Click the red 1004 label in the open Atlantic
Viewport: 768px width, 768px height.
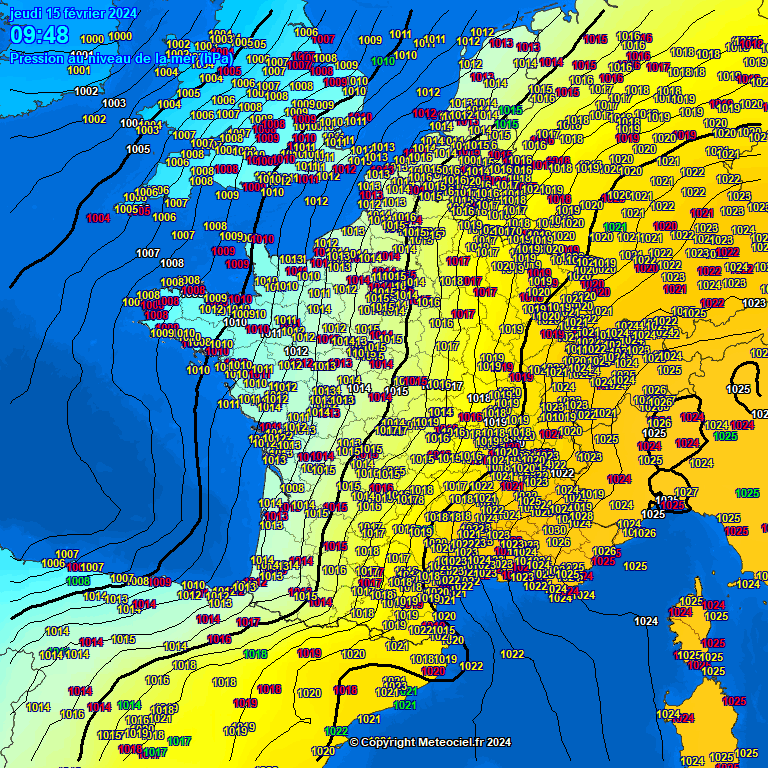99,218
